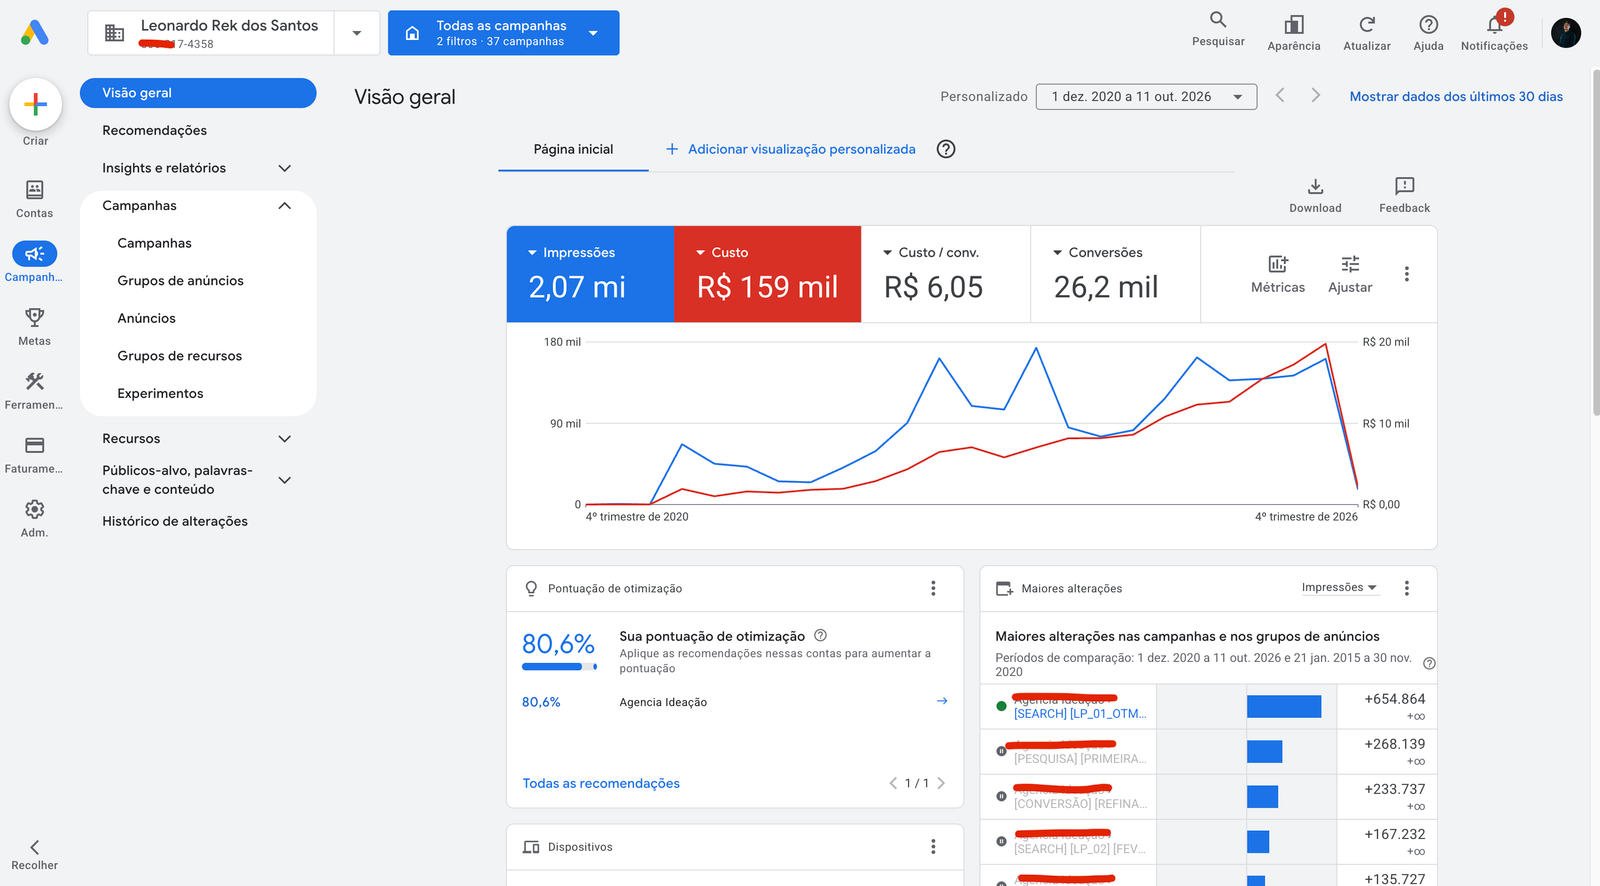Collapse the Campanhas section
Image resolution: width=1600 pixels, height=886 pixels.
pos(285,206)
